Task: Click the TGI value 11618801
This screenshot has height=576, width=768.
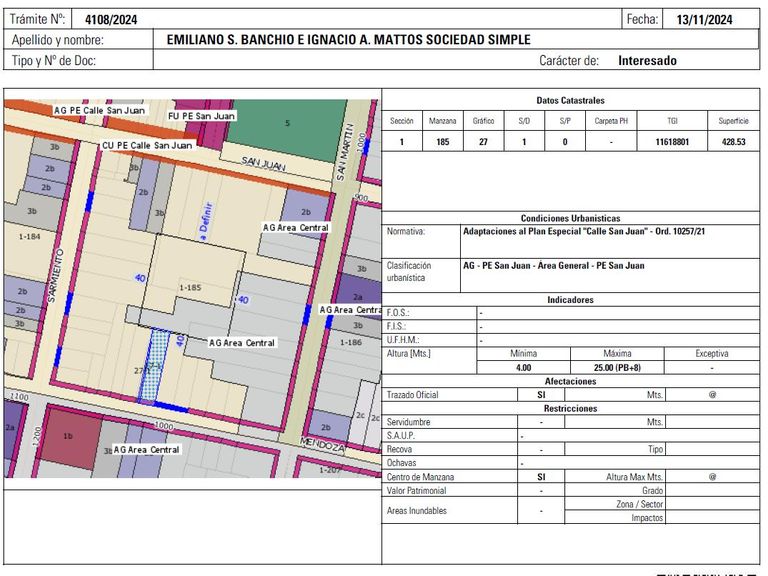Action: pyautogui.click(x=672, y=142)
